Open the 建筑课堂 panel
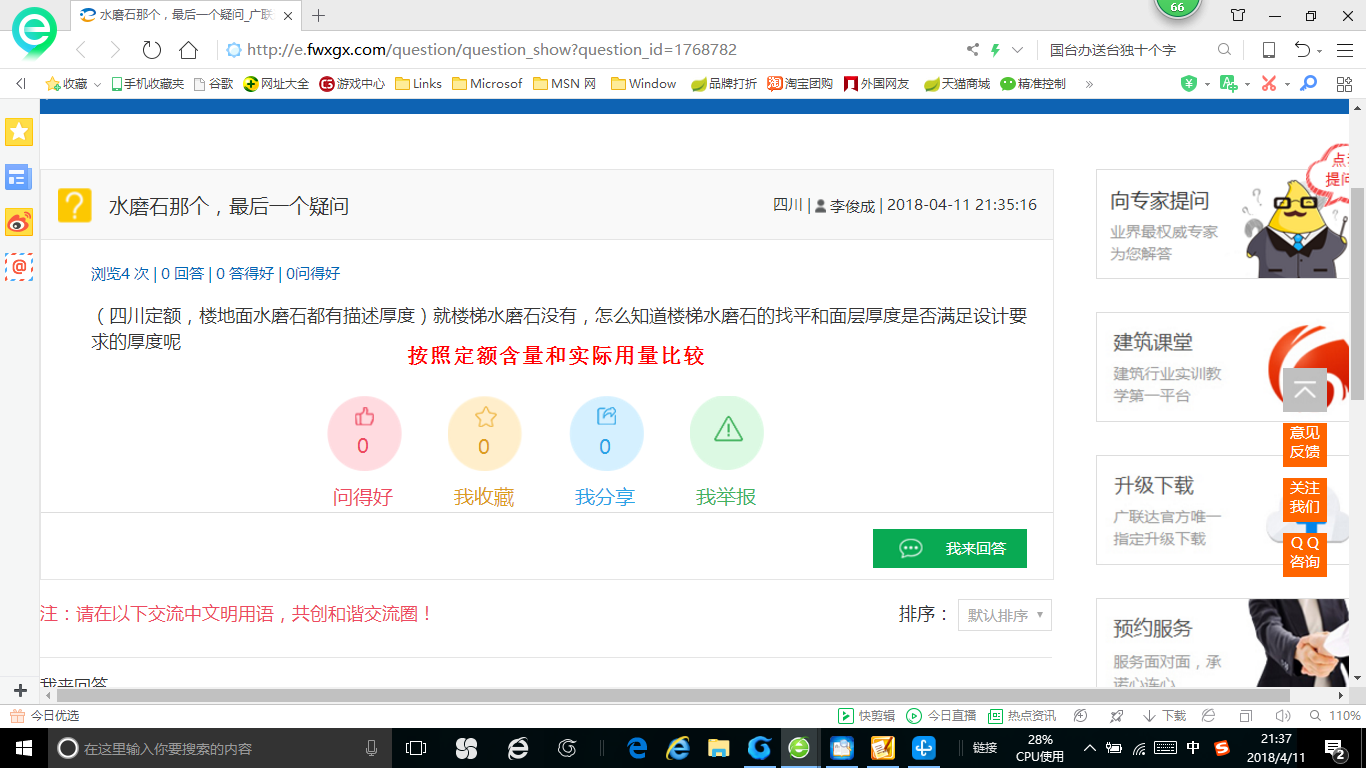1366x768 pixels. point(1222,367)
